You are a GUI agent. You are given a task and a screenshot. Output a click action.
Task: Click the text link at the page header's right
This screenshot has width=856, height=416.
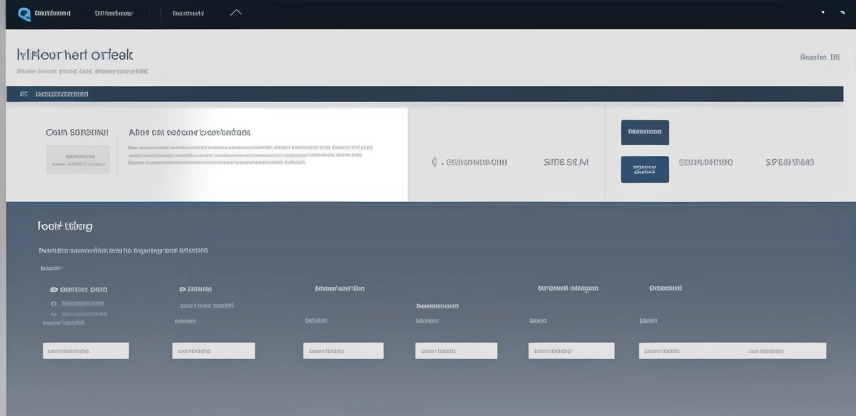click(x=819, y=58)
